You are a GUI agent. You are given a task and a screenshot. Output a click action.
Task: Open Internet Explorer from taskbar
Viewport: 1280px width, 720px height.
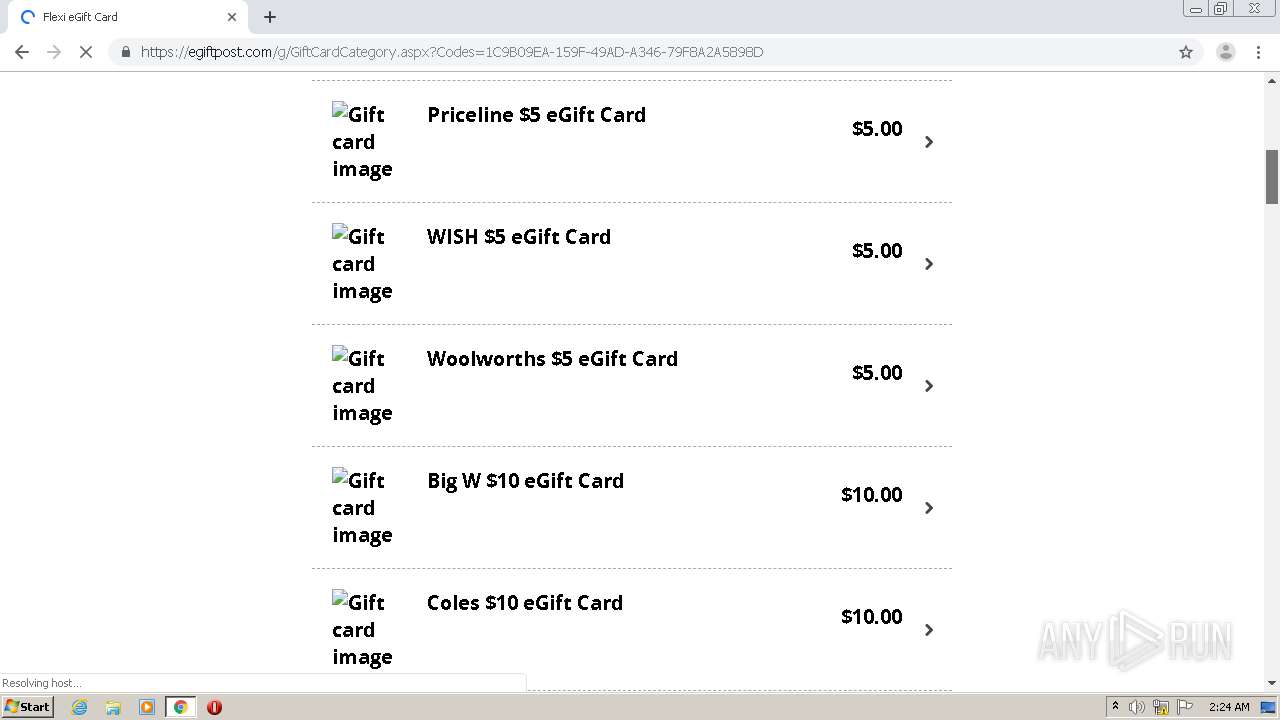(x=80, y=707)
